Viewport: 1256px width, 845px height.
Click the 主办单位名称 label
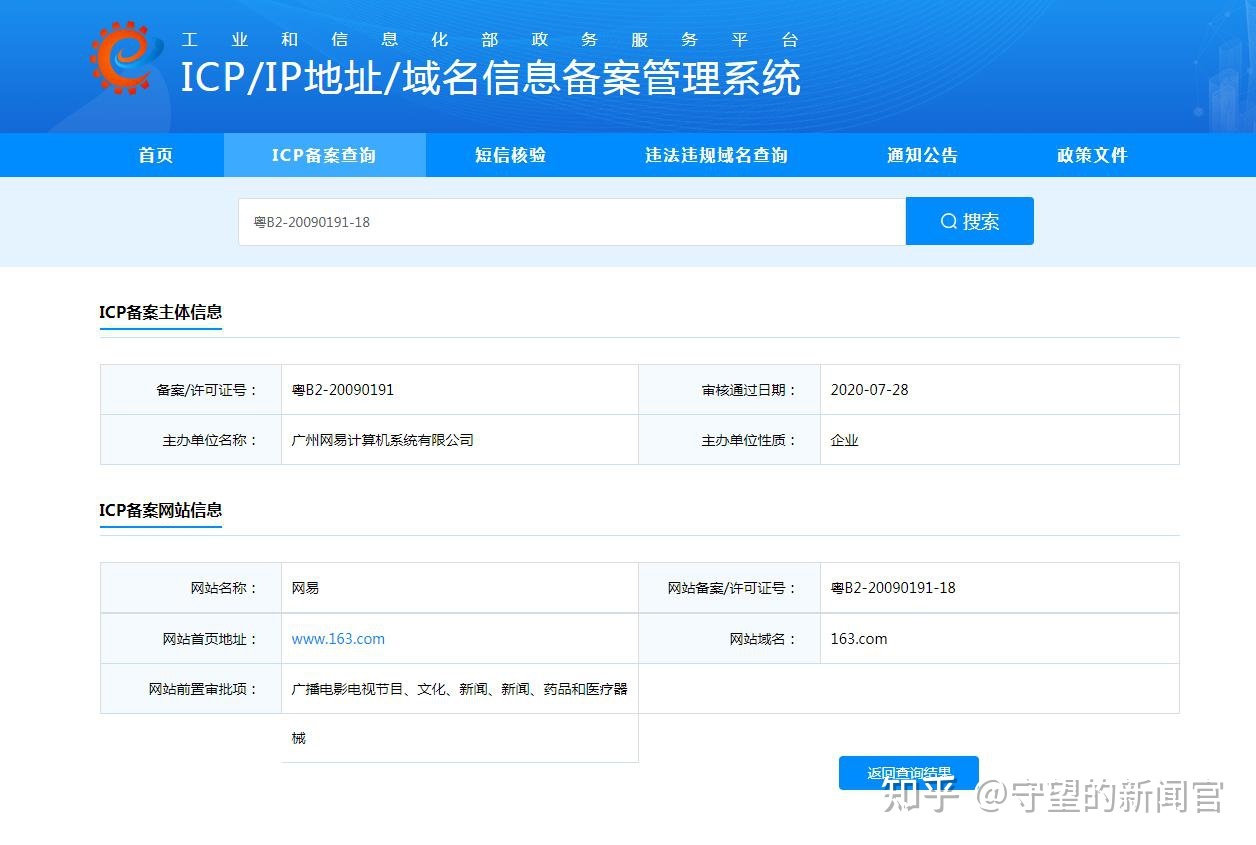(210, 440)
